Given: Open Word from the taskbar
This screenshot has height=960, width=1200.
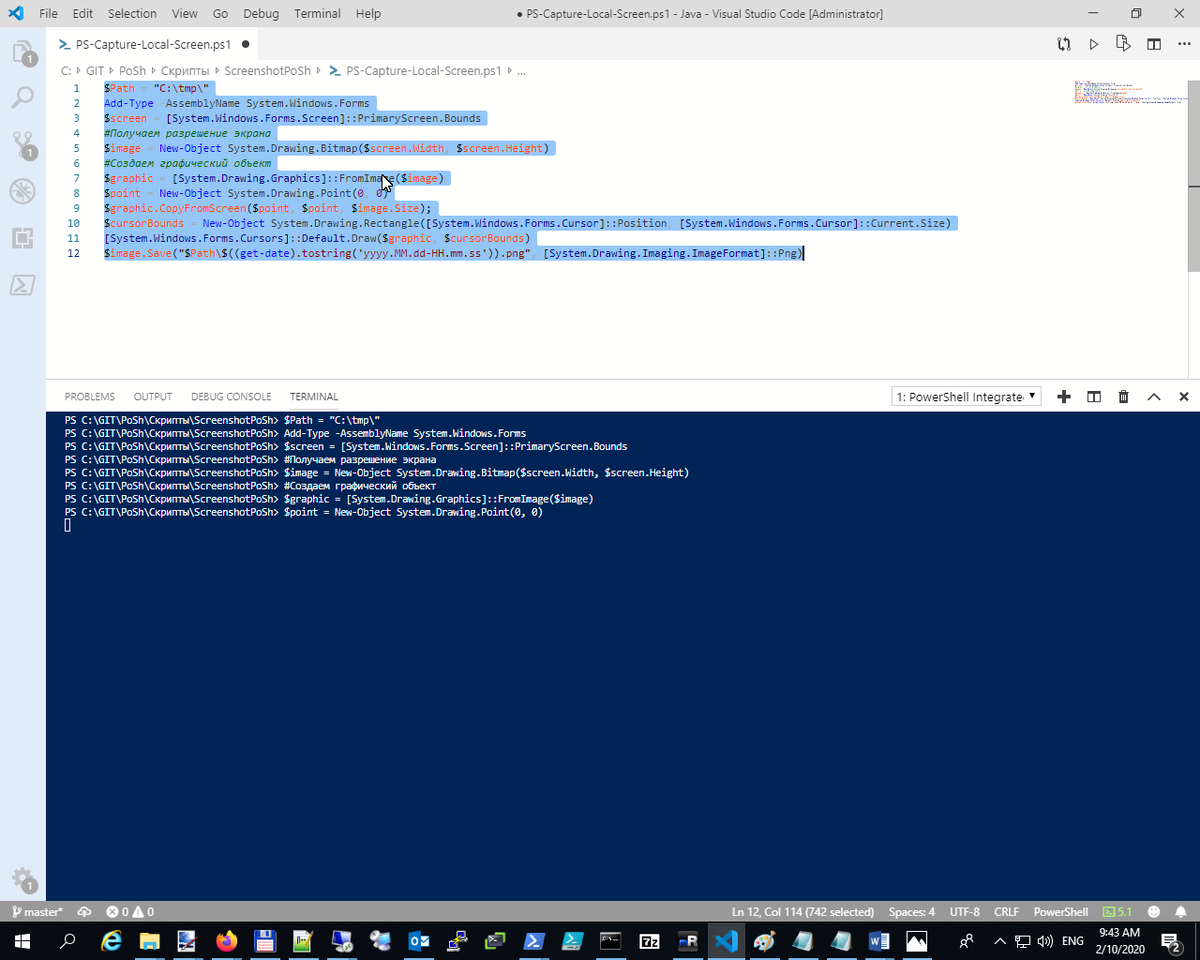Looking at the screenshot, I should tap(879, 941).
